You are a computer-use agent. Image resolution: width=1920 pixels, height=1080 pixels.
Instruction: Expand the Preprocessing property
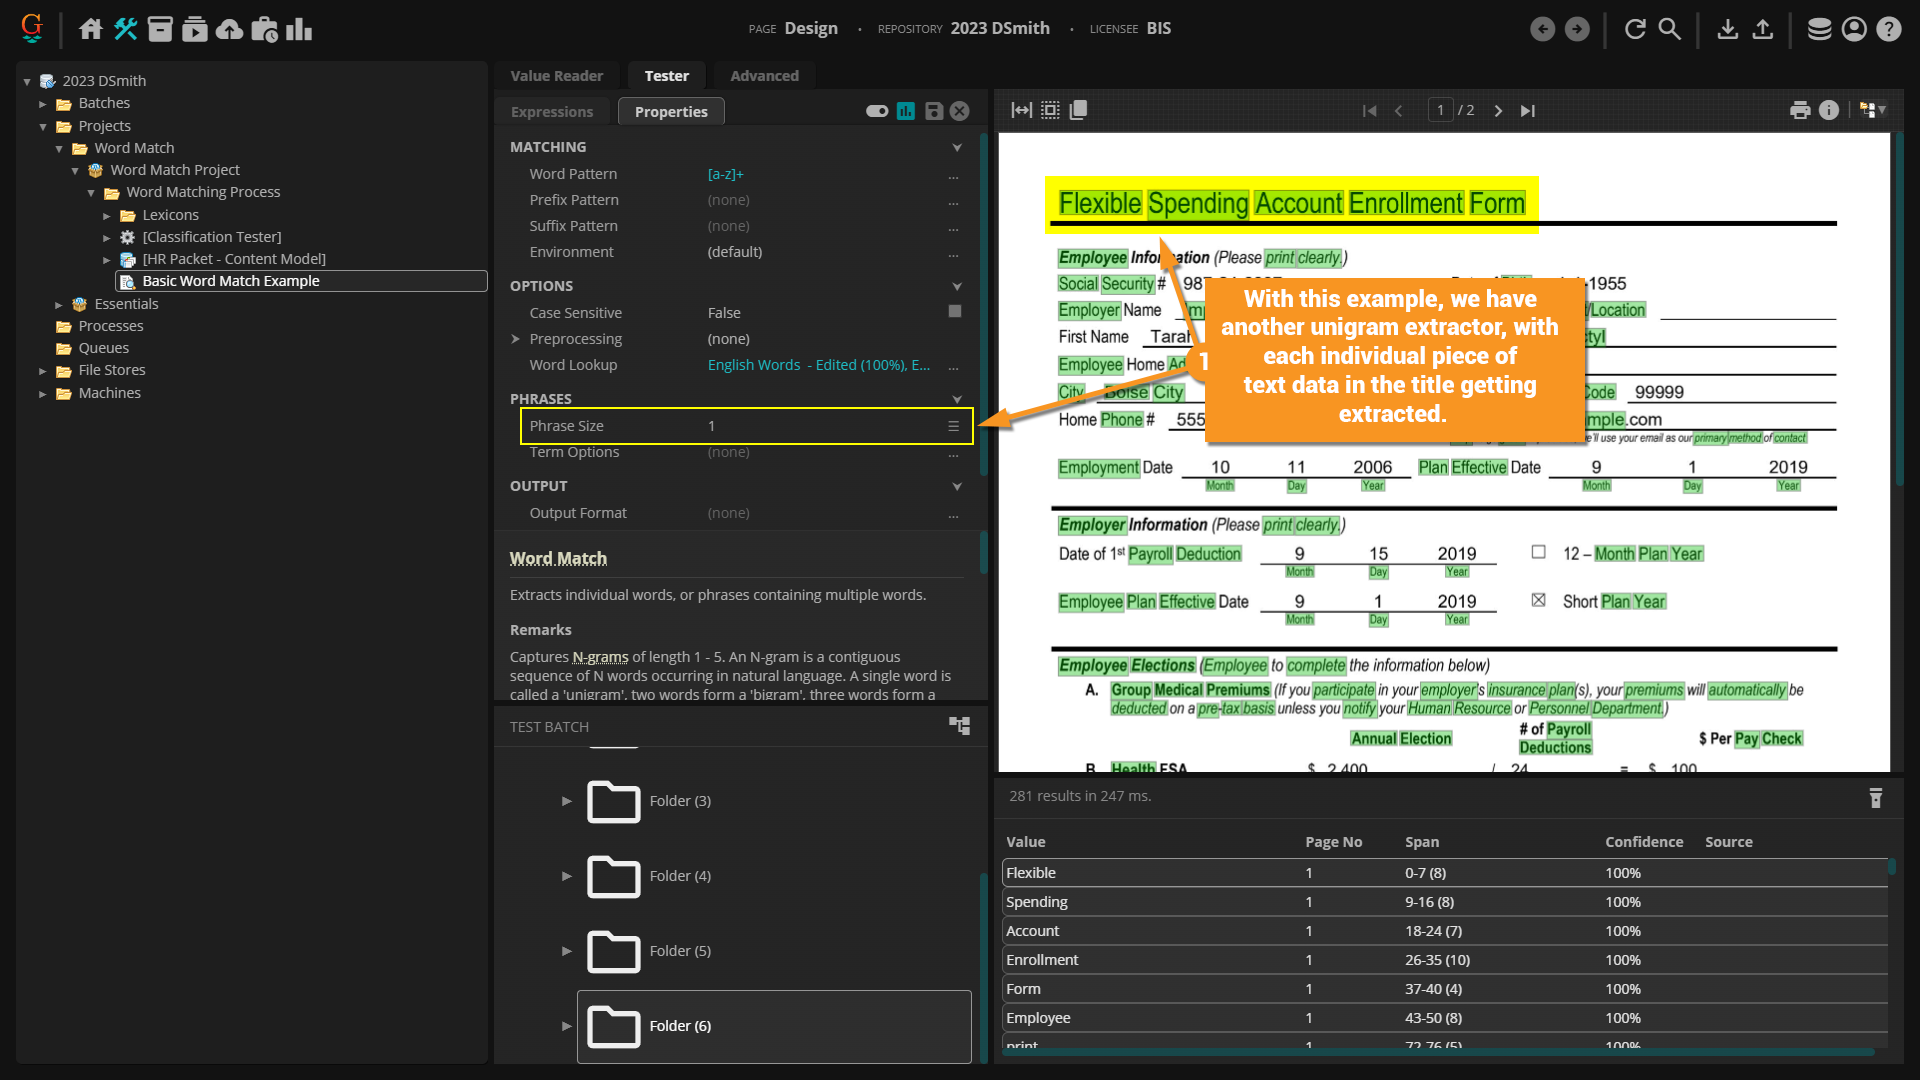(515, 339)
